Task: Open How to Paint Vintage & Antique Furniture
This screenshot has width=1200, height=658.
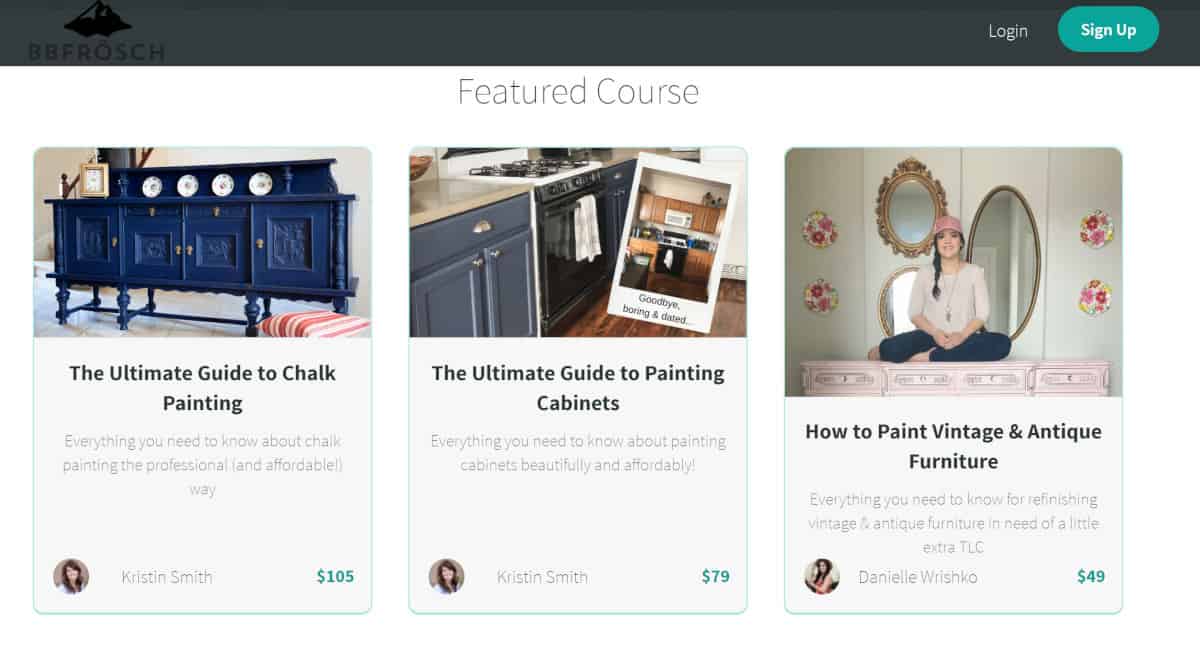Action: click(953, 446)
